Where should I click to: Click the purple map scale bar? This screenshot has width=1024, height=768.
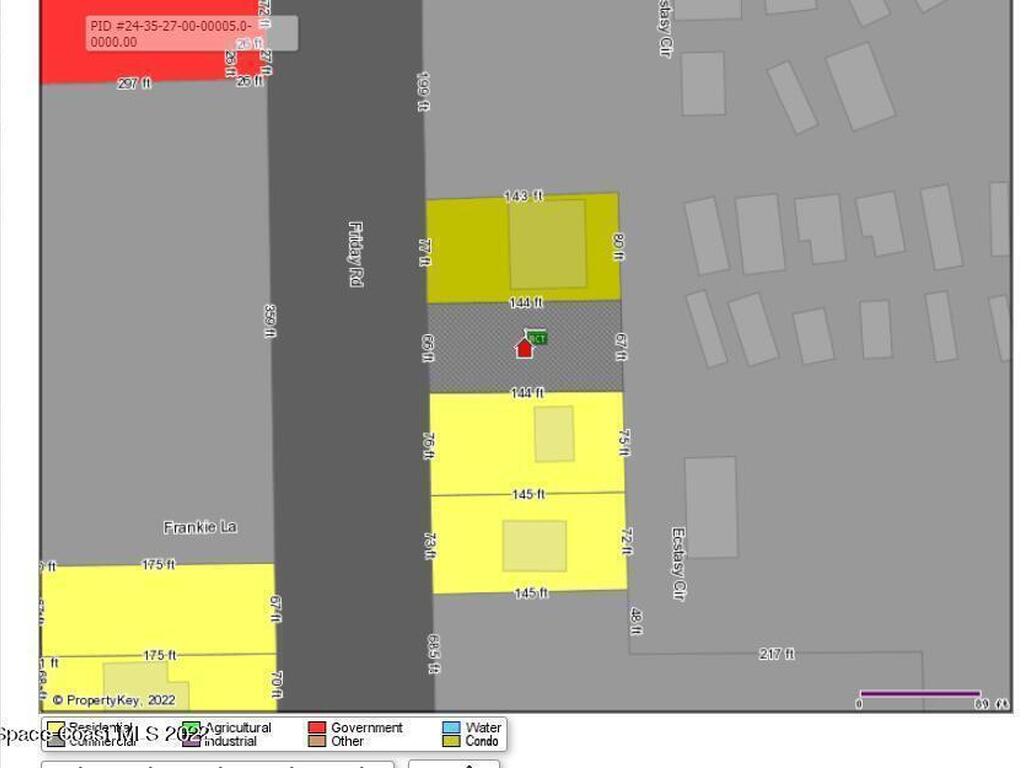click(919, 693)
